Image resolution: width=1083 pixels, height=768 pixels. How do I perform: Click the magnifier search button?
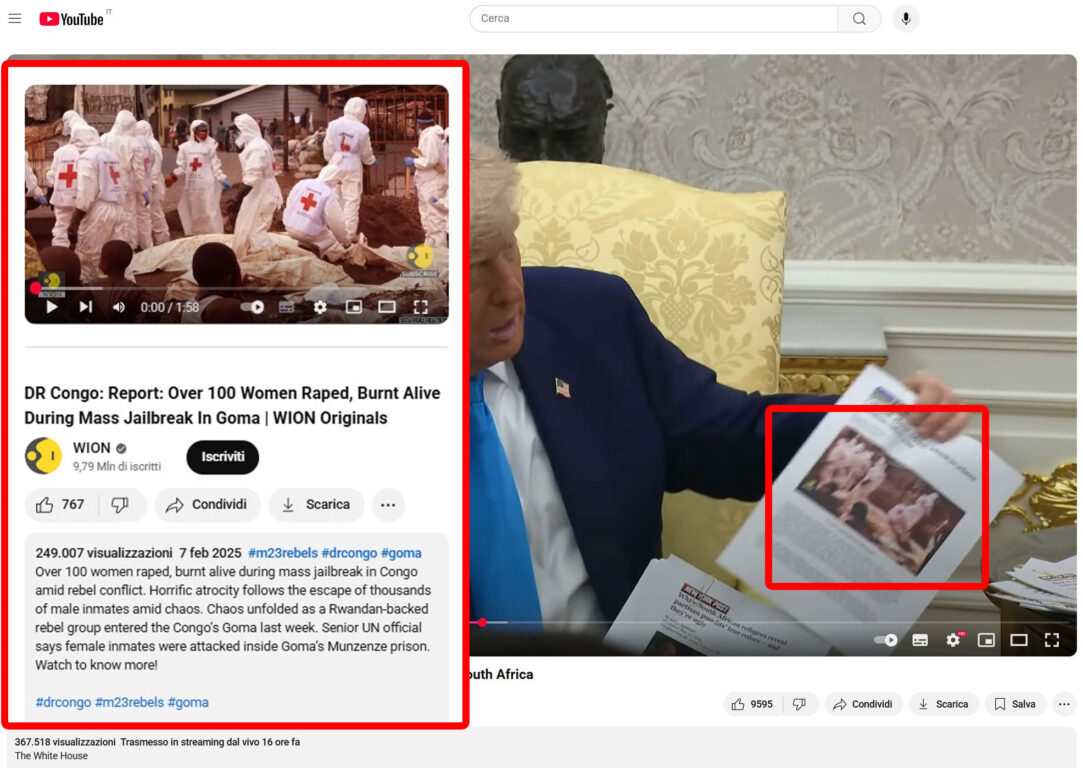859,19
